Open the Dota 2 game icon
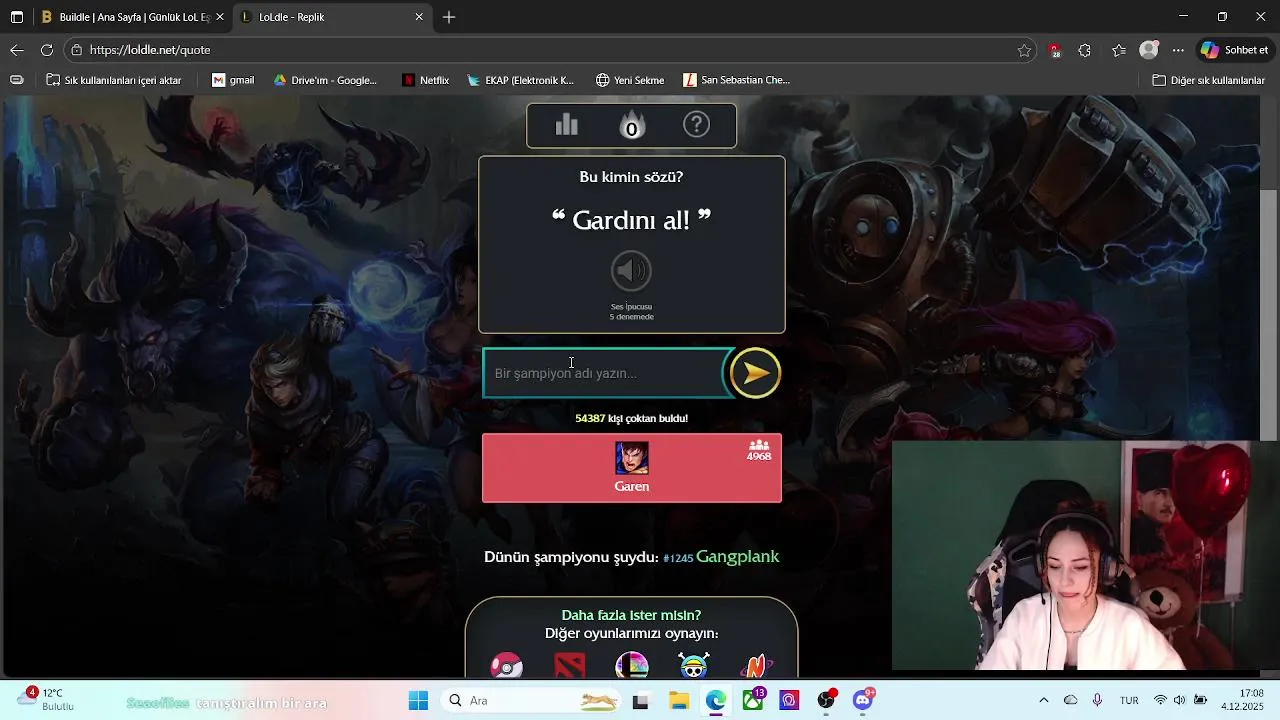Screen dimensions: 1280x720 click(570, 666)
